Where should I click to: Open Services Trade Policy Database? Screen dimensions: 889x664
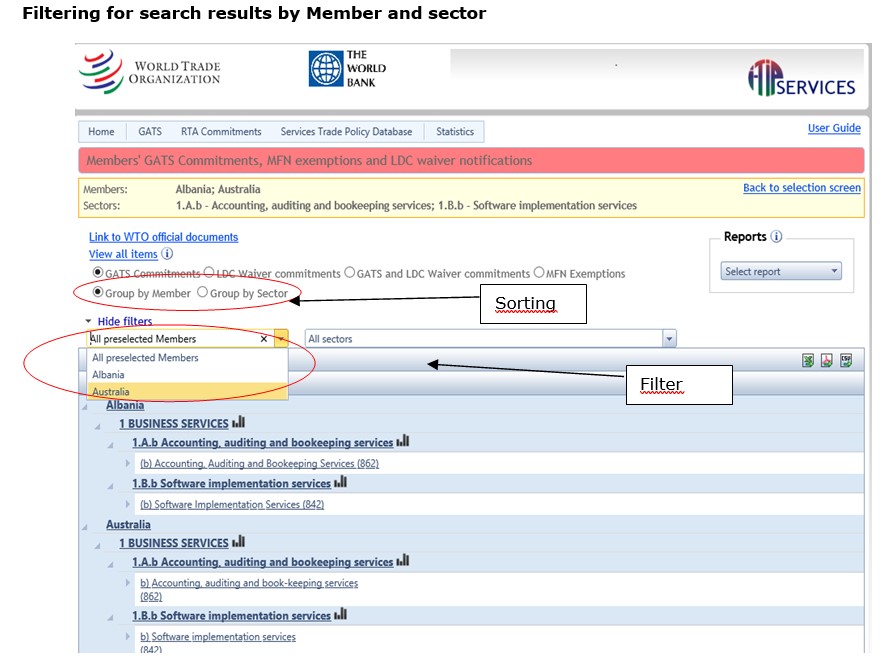[346, 132]
